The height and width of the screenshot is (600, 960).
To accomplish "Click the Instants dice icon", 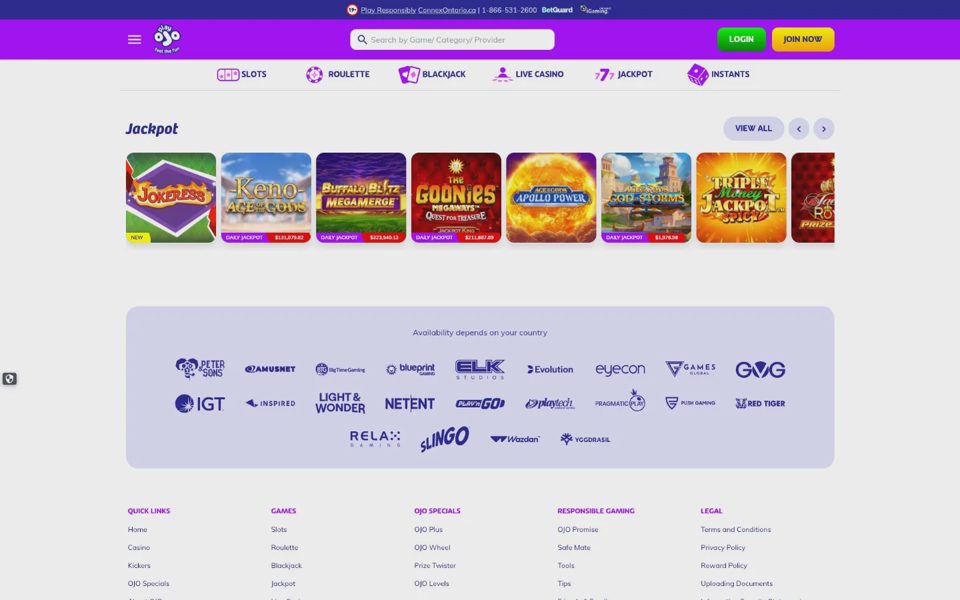I will tap(697, 75).
